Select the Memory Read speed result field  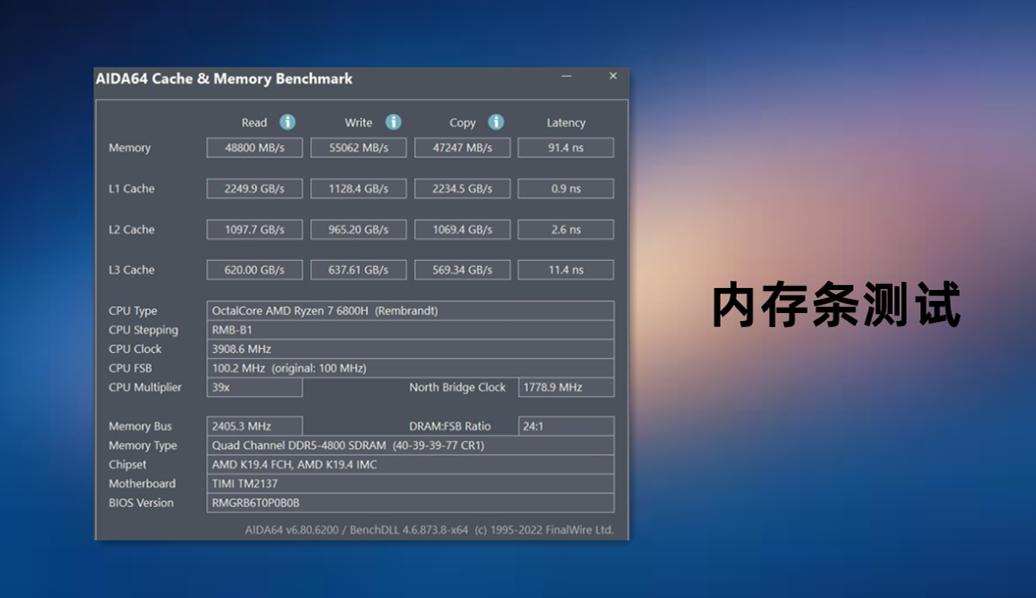pos(253,147)
